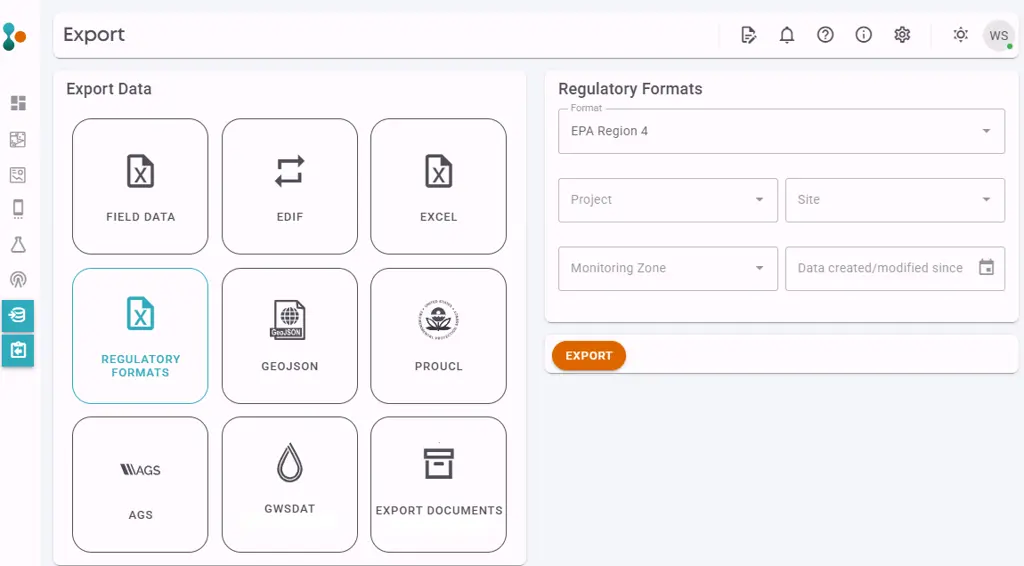This screenshot has width=1024, height=566.
Task: Open the Project dropdown
Action: (x=667, y=200)
